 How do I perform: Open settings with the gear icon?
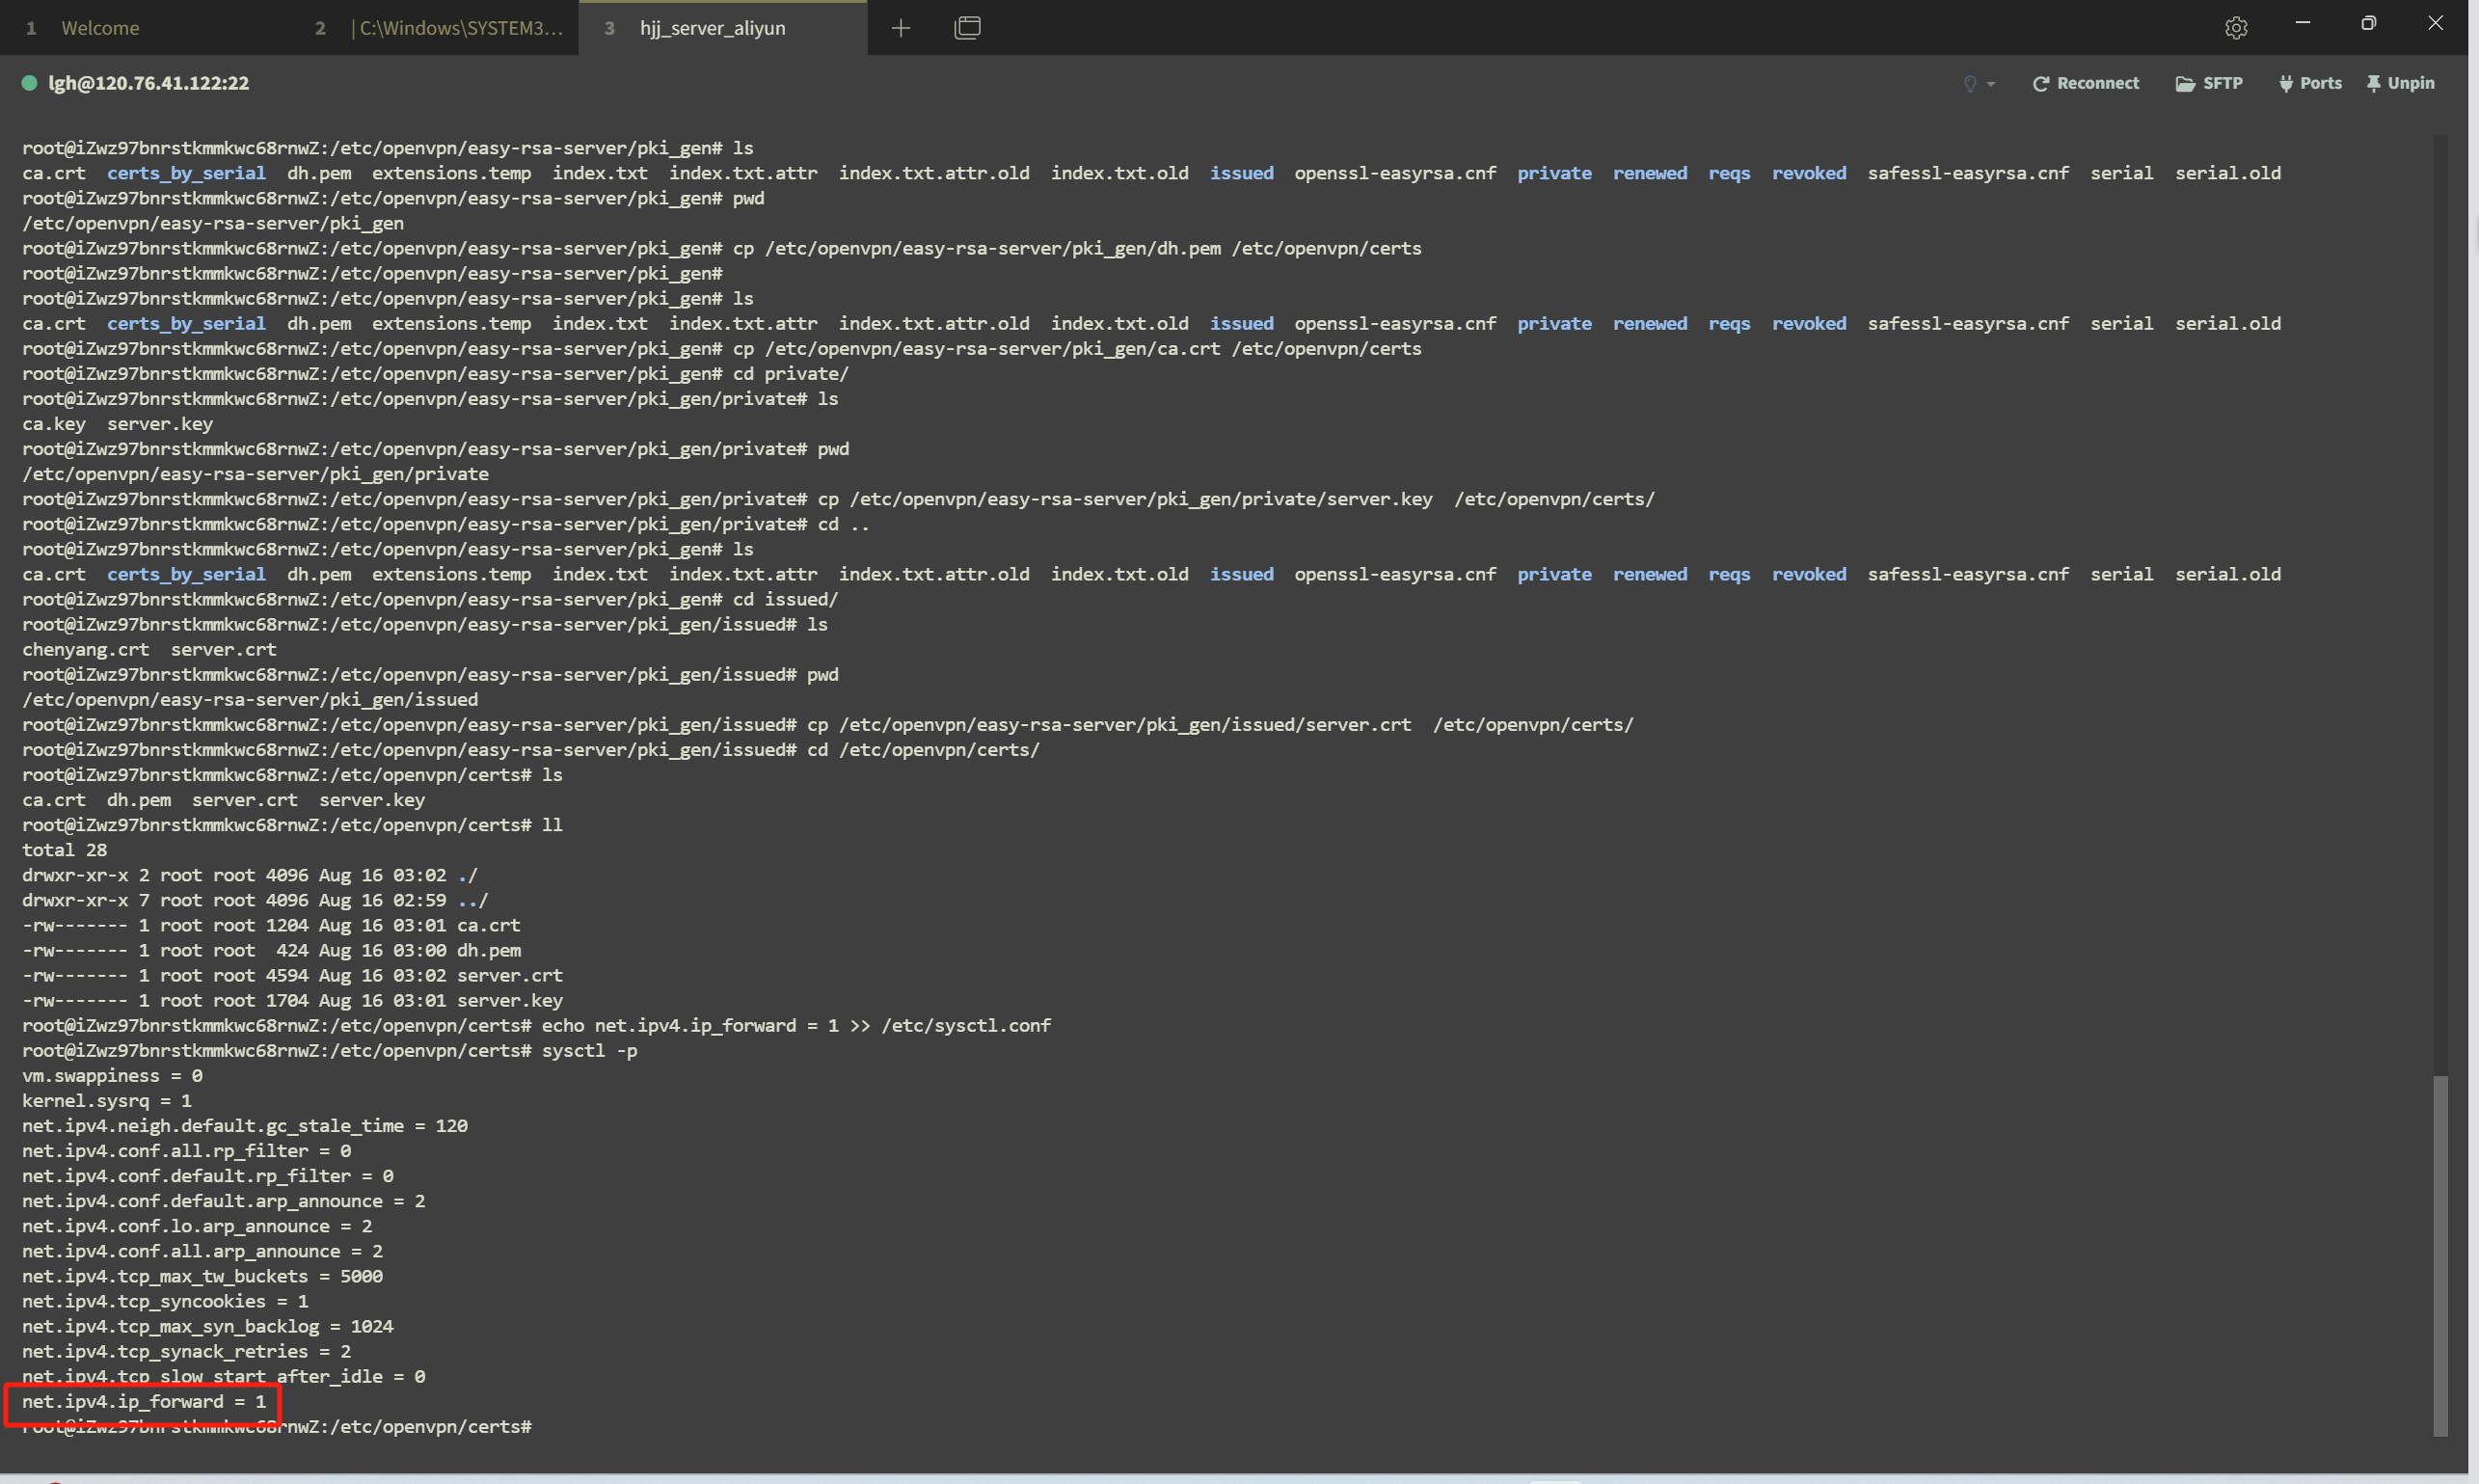2236,28
